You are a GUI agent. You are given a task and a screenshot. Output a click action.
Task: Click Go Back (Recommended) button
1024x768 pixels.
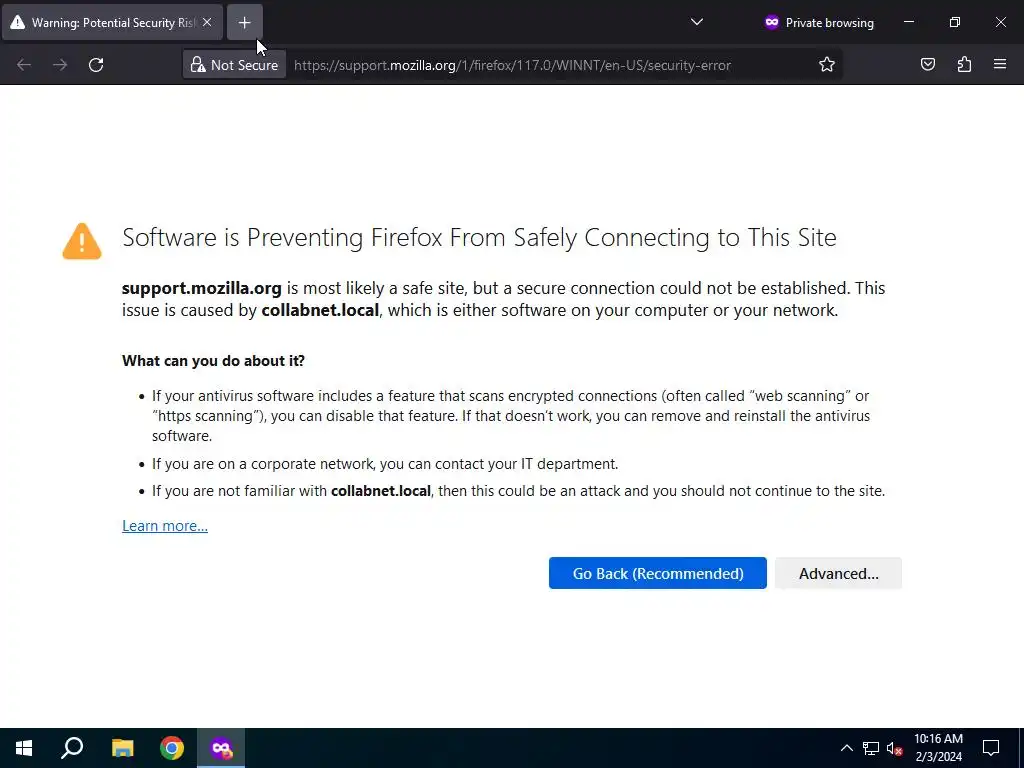click(x=657, y=573)
